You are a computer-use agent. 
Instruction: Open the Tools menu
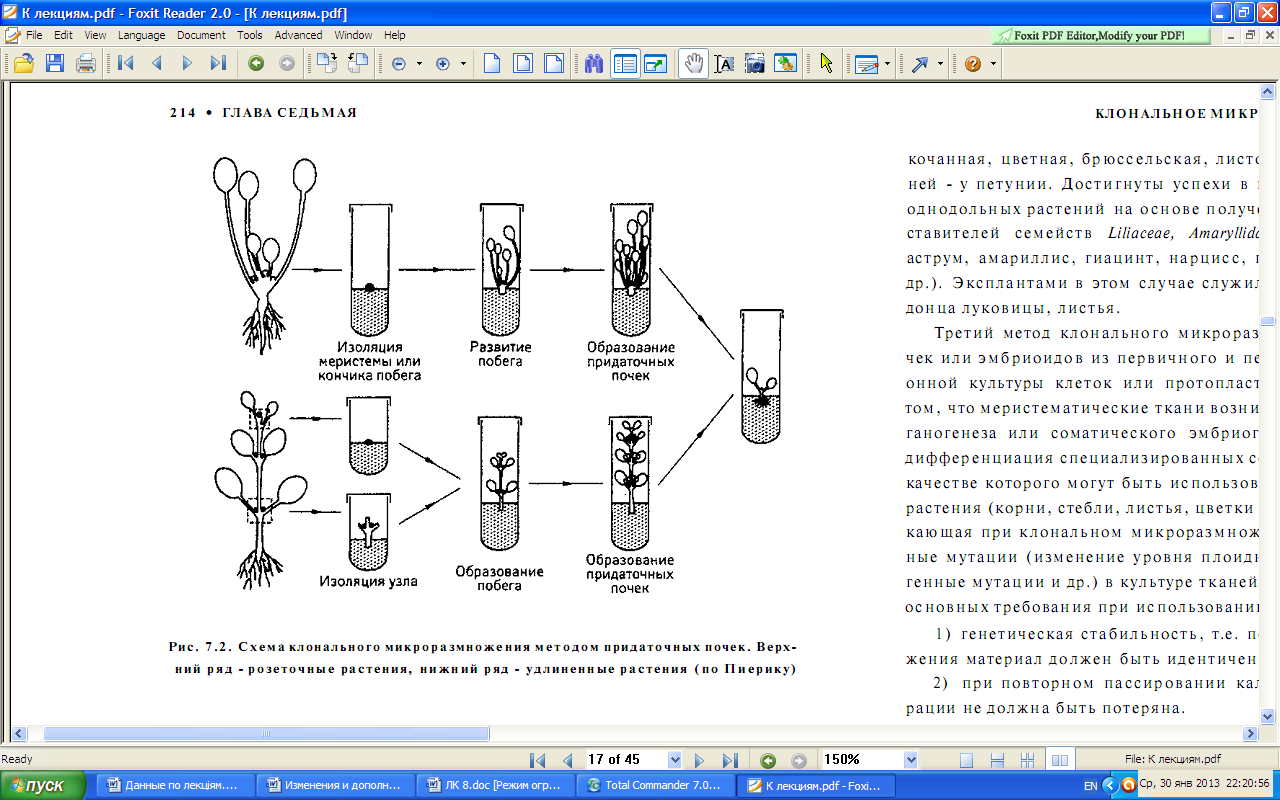pos(250,35)
